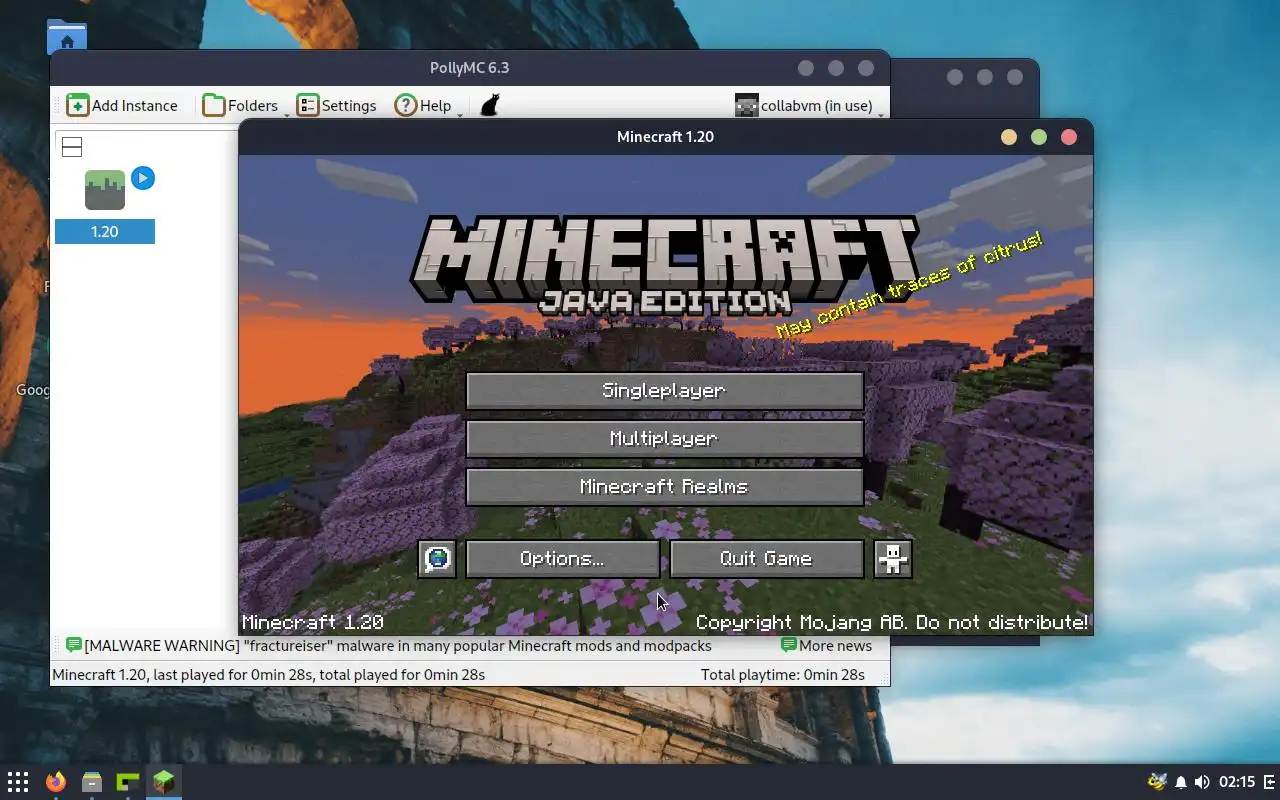The width and height of the screenshot is (1280, 800).
Task: Open accessibility settings figure icon
Action: 893,559
